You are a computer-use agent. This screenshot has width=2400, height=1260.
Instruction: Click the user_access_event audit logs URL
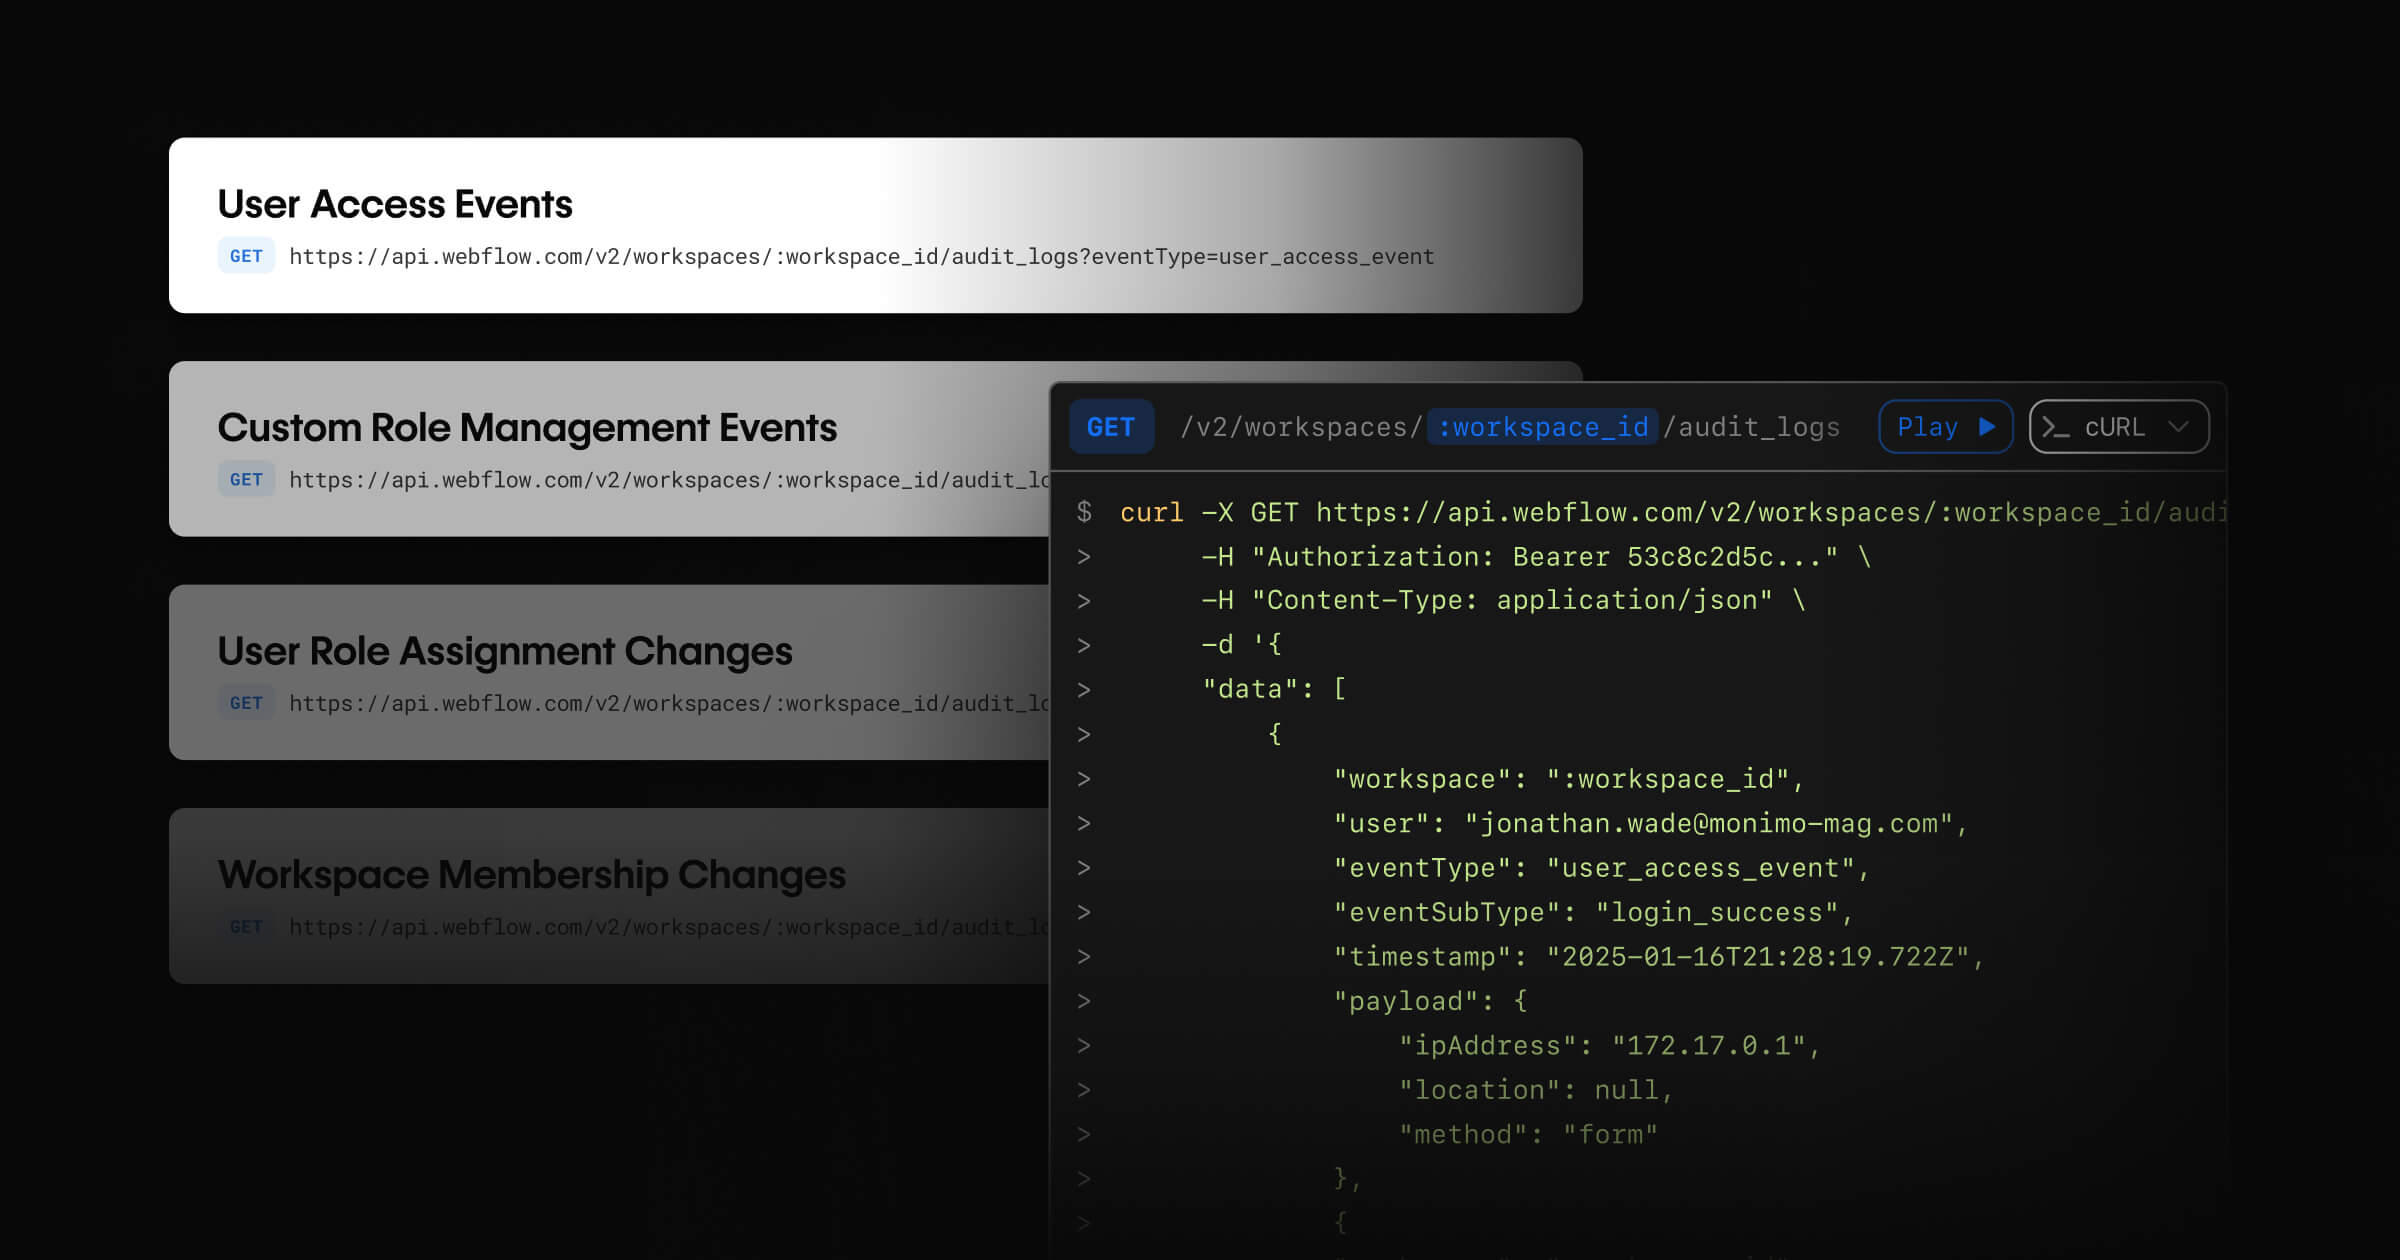click(x=861, y=257)
